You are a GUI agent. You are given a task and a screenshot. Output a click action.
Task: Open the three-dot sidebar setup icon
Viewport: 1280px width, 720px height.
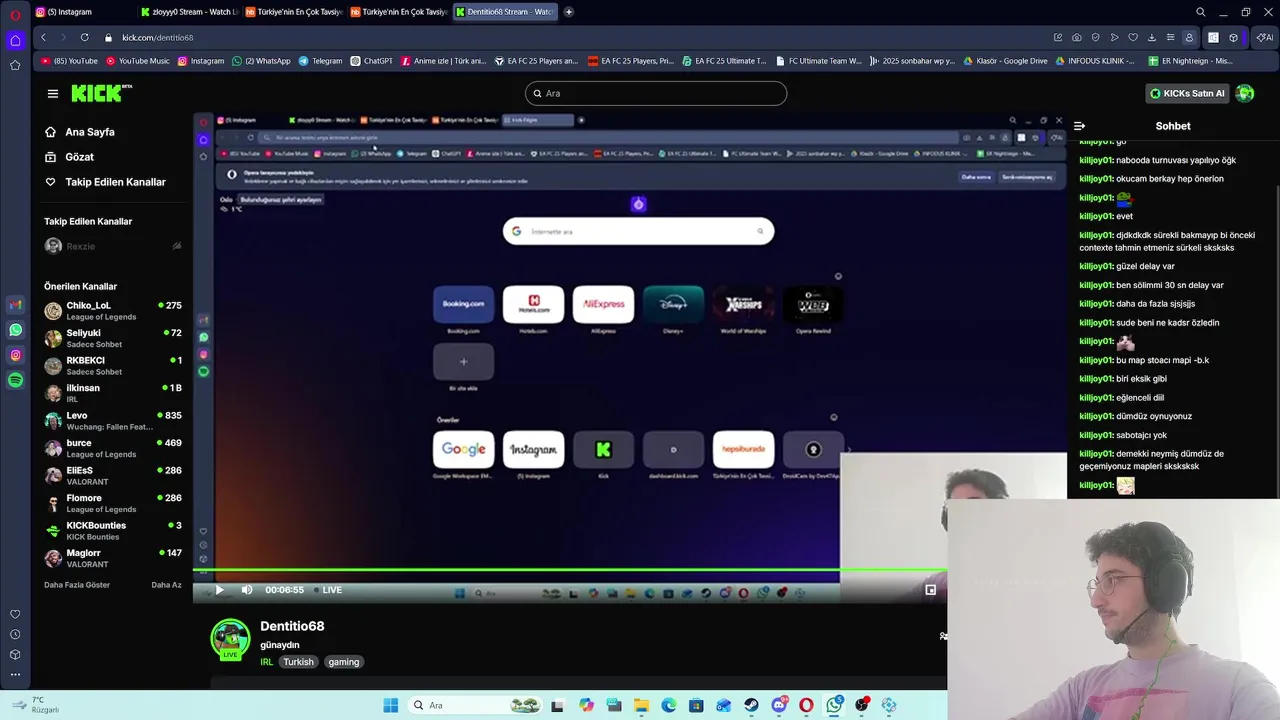(x=15, y=674)
